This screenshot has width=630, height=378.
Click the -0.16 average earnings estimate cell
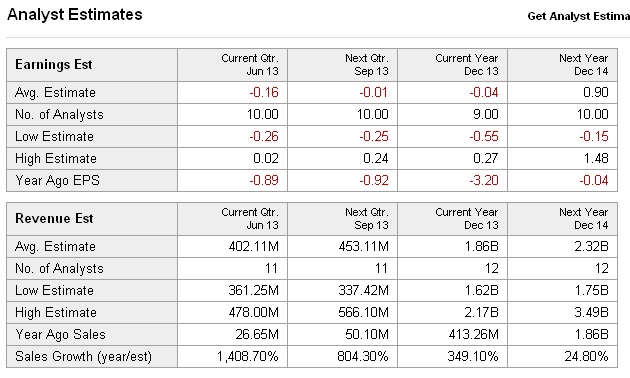[232, 93]
